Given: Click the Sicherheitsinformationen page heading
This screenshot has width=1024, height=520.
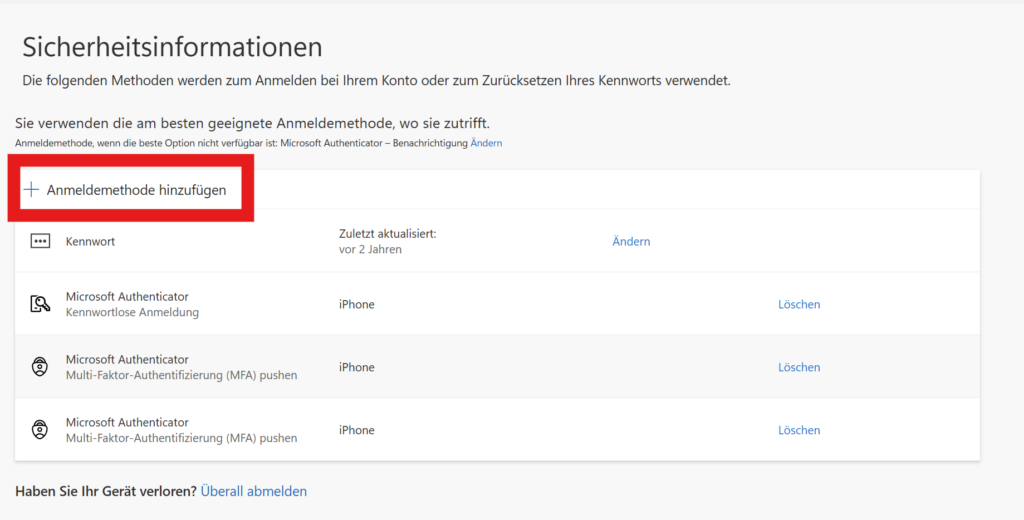Looking at the screenshot, I should 172,47.
